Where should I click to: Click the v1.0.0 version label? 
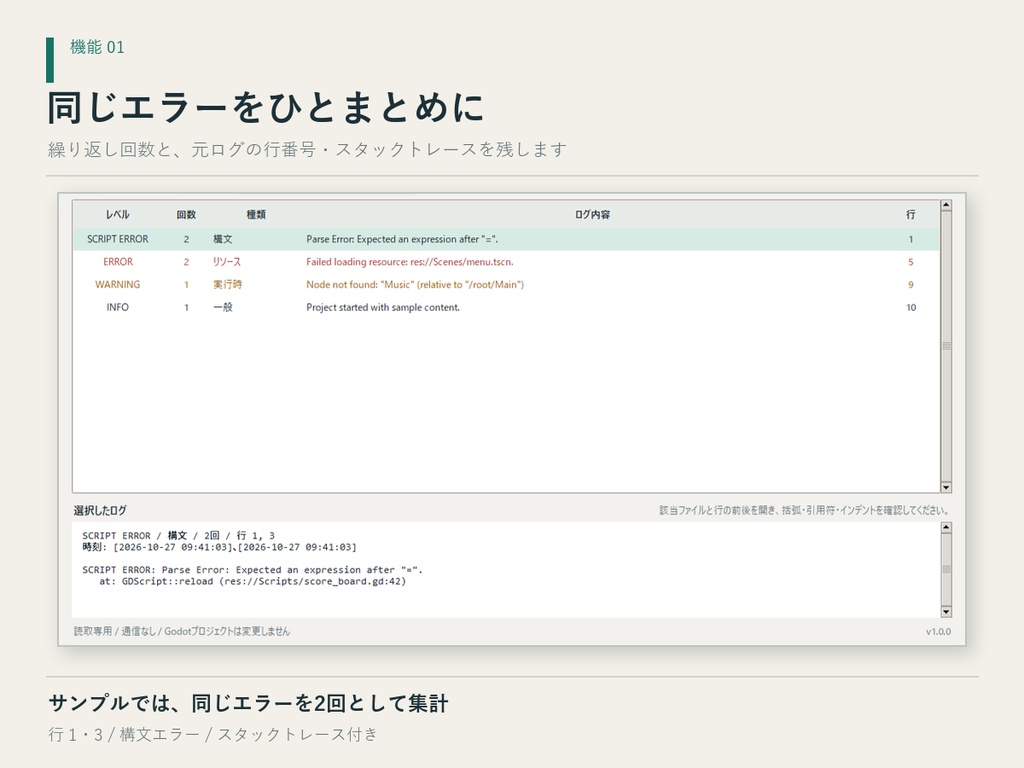tap(938, 632)
